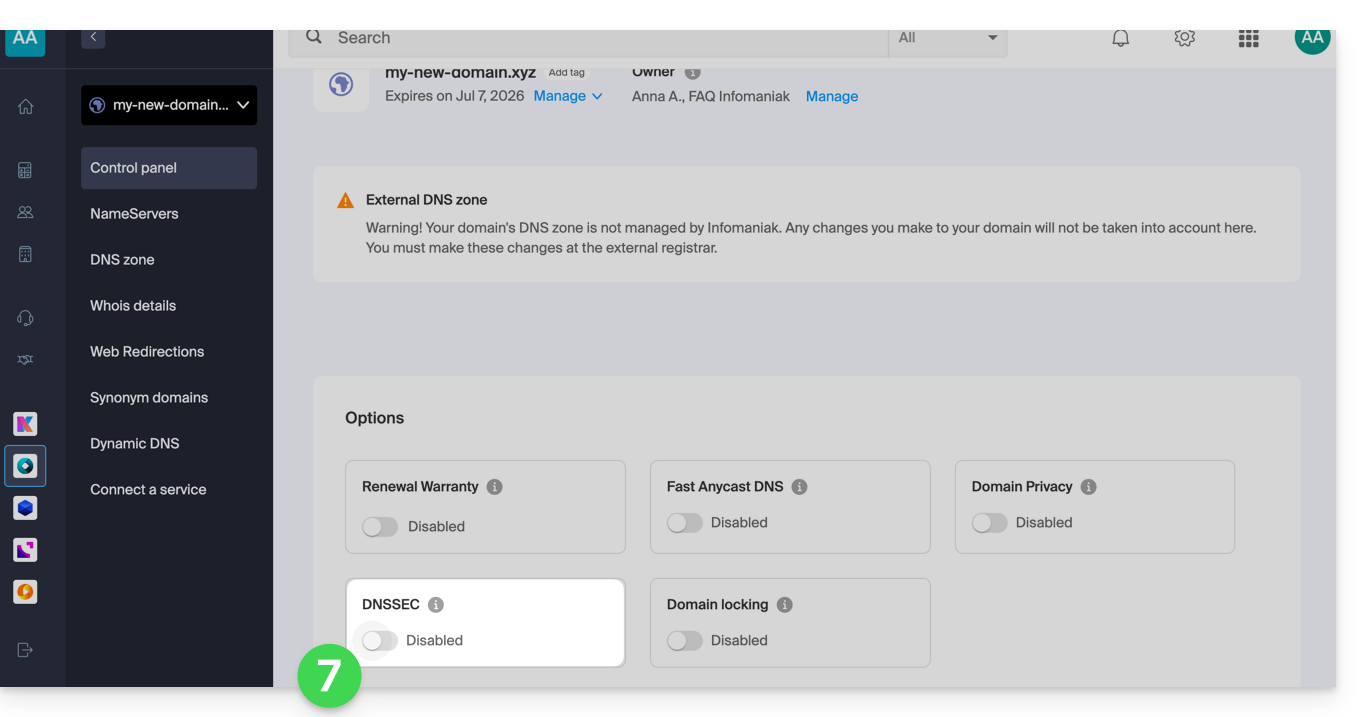Click the DNSSEC info icon

436,605
